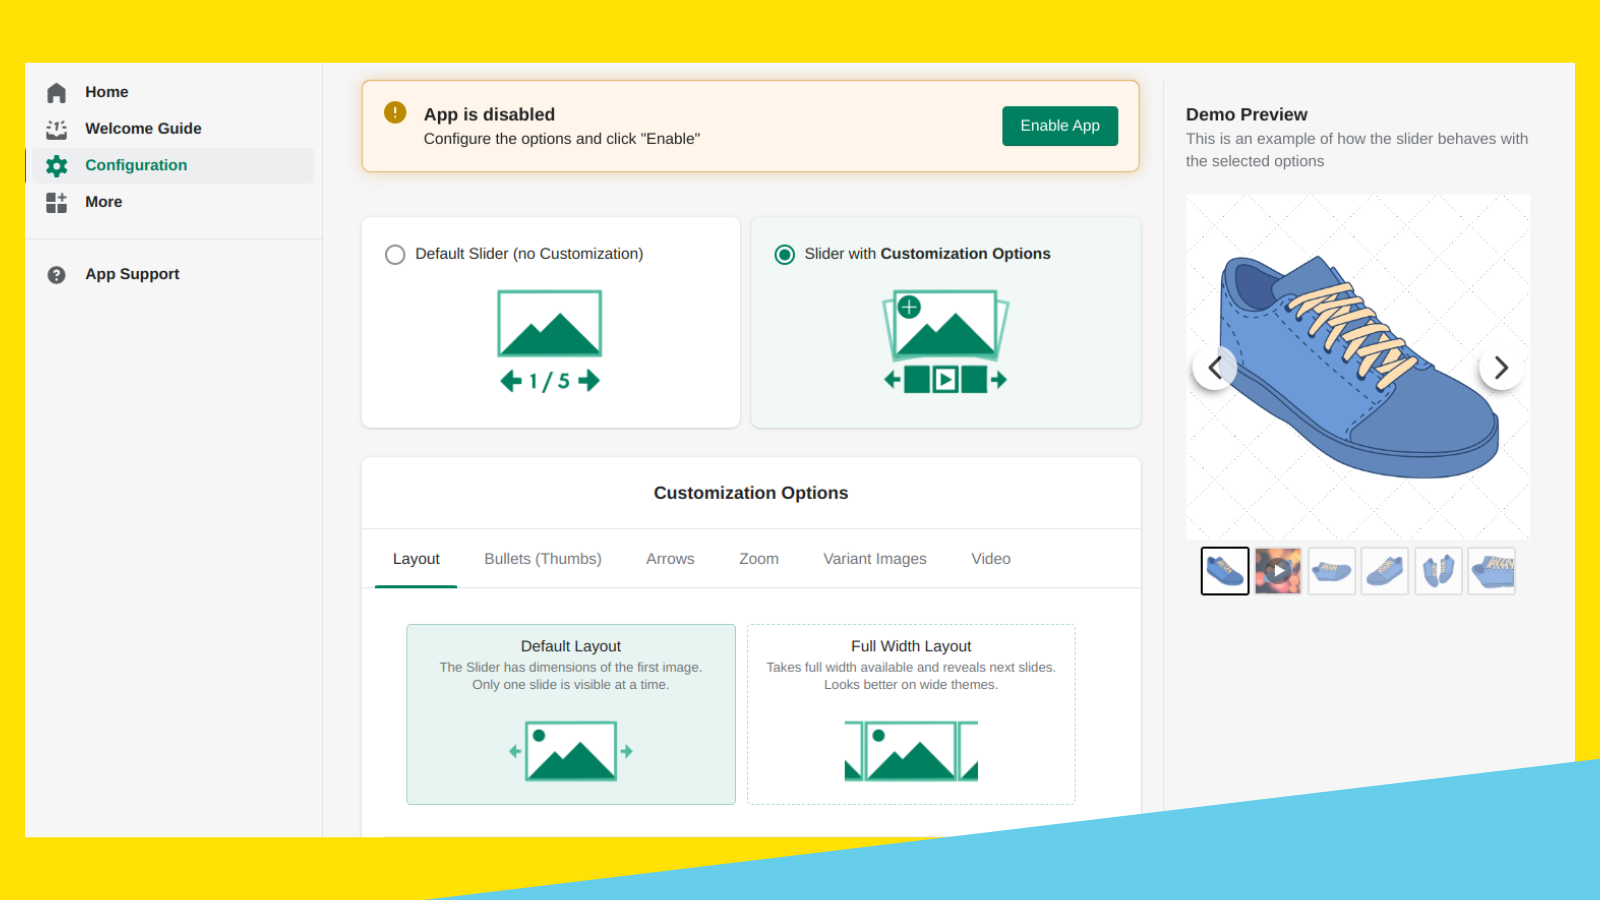1600x900 pixels.
Task: Click the warning icon in the disabled banner
Action: tap(395, 113)
